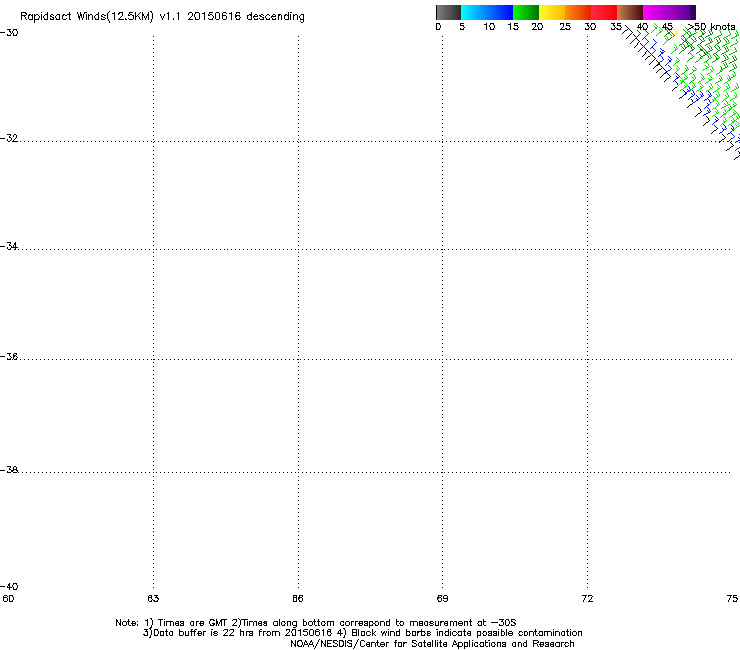Click the latitude label '-30'

coord(9,33)
